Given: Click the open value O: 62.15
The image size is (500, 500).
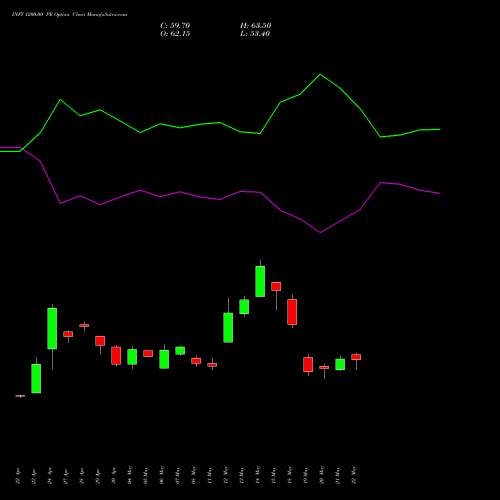Looking at the screenshot, I should [175, 34].
